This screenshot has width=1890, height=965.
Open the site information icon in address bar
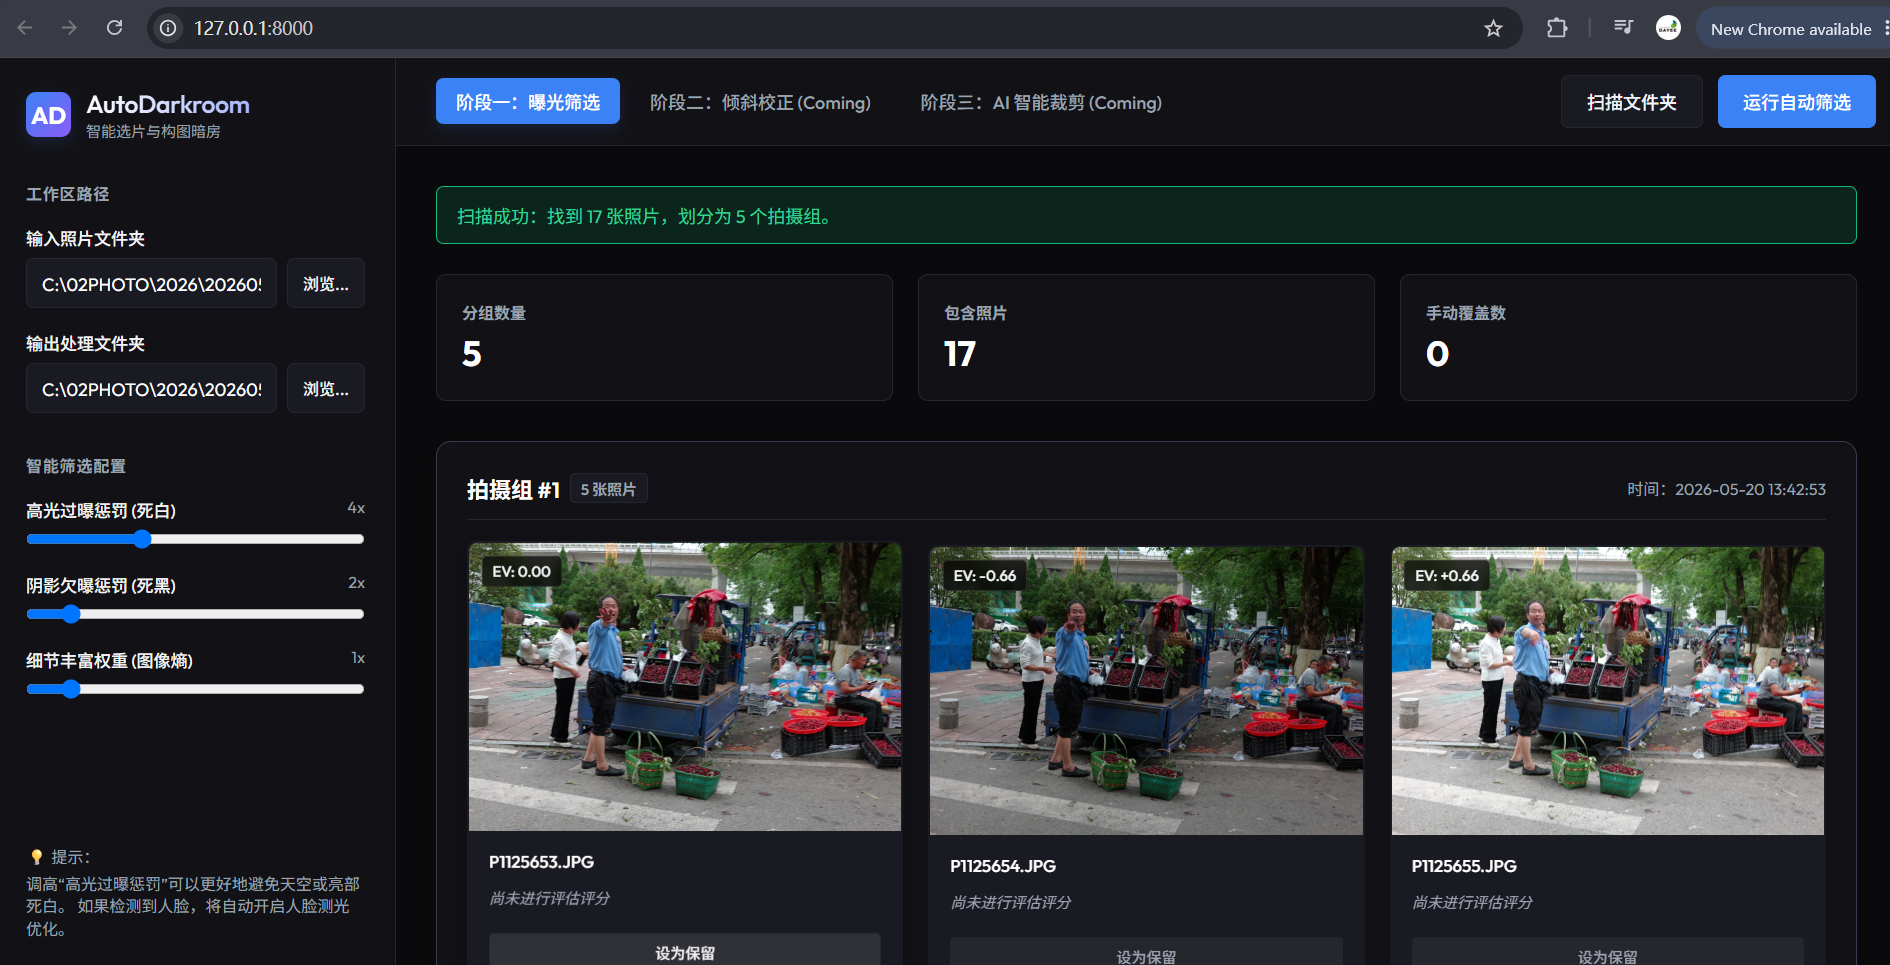coord(169,28)
